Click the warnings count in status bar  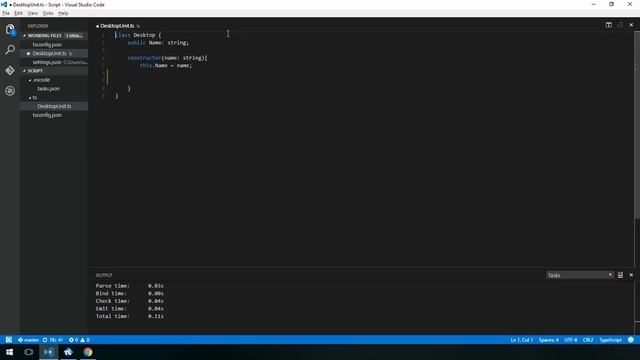(x=85, y=340)
